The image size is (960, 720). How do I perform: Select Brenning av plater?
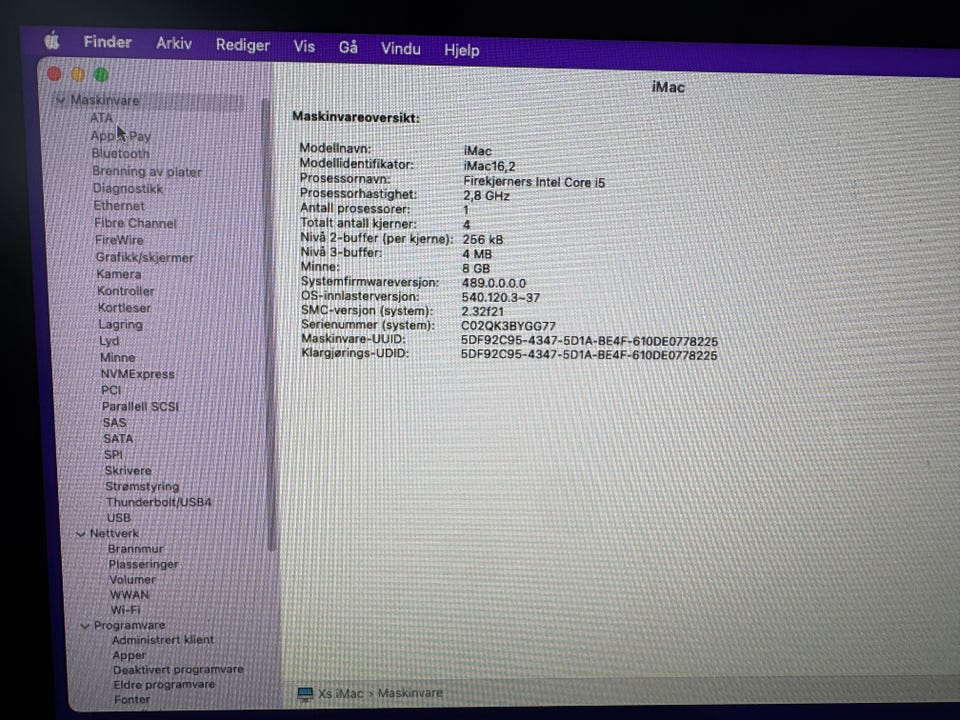(x=147, y=171)
